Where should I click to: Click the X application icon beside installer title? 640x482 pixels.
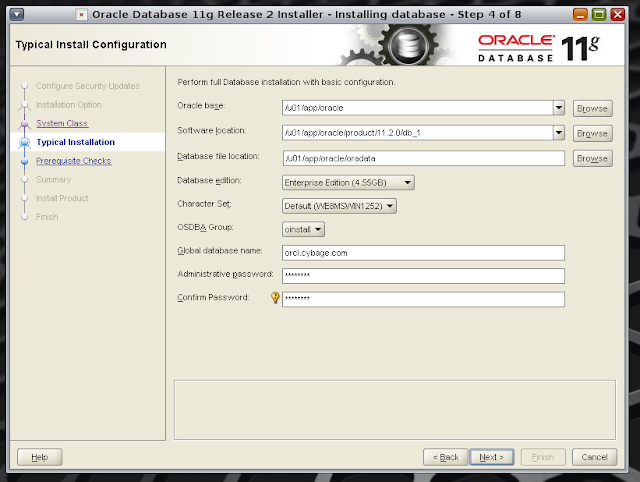tap(81, 15)
